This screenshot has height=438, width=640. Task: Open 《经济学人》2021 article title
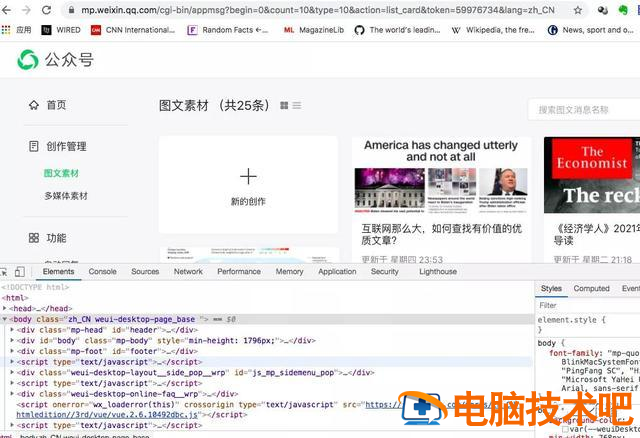pyautogui.click(x=596, y=234)
